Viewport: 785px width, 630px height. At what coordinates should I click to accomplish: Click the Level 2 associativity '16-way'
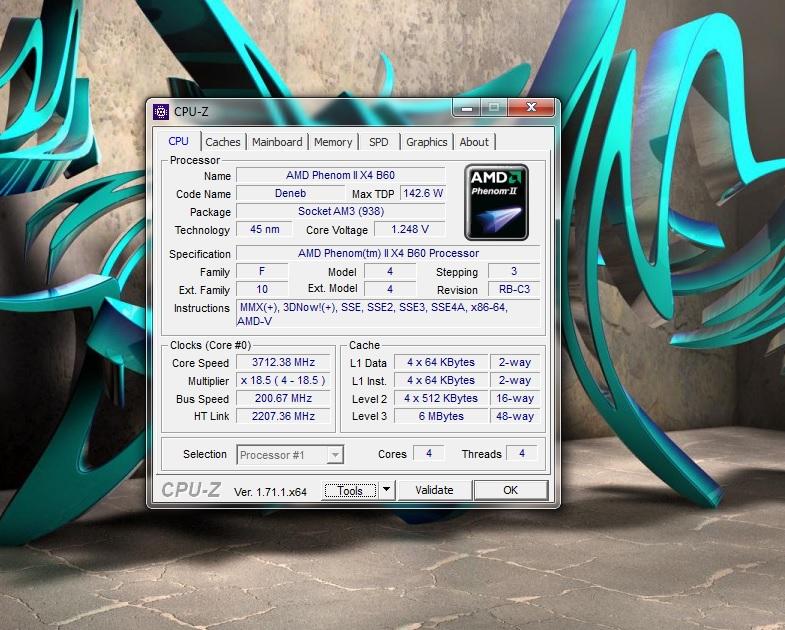[515, 399]
